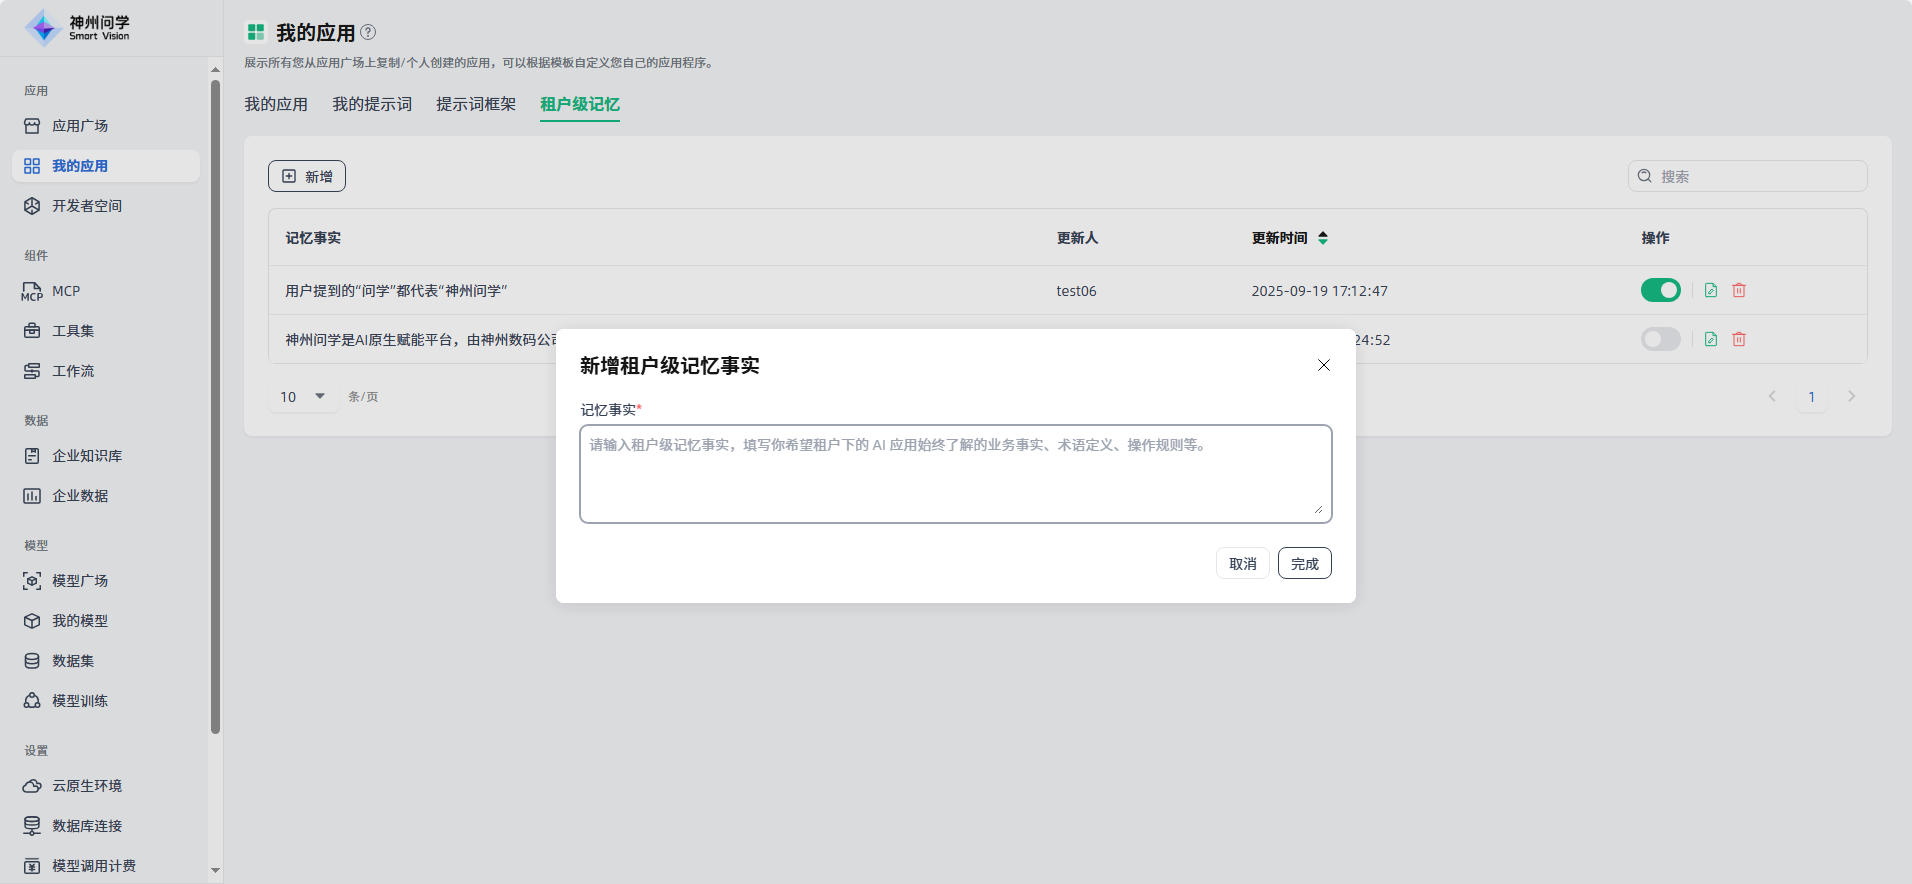1912x884 pixels.
Task: Click the 完成 button in dialog
Action: [x=1304, y=563]
